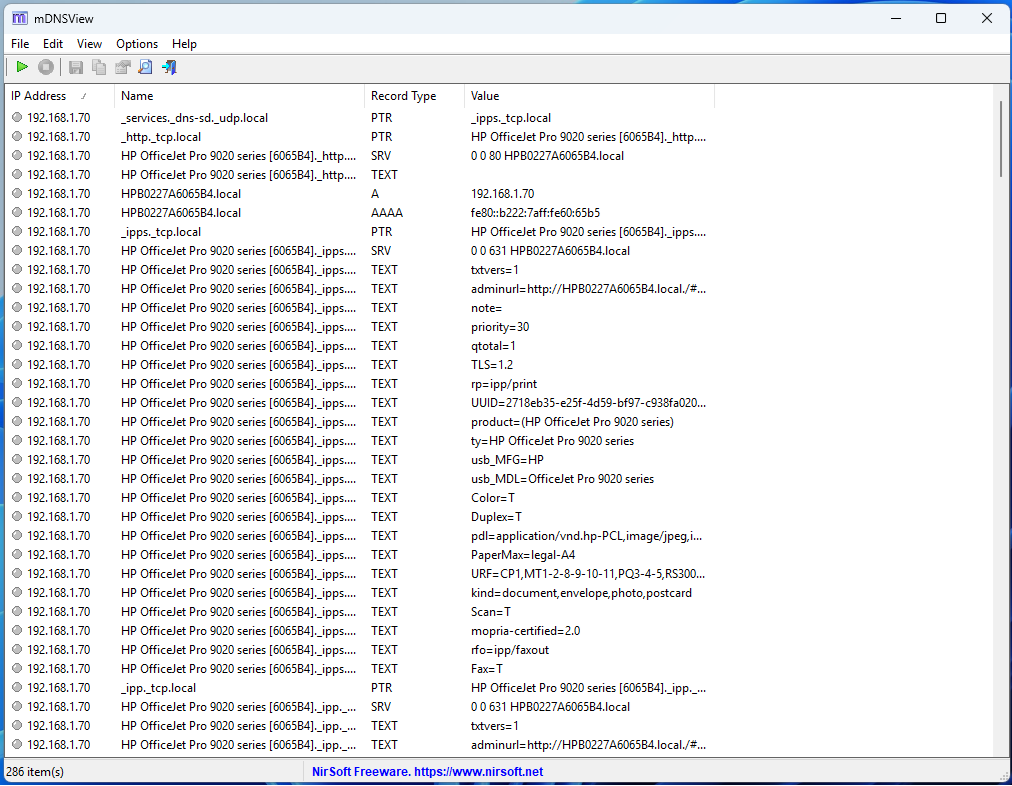Viewport: 1012px width, 786px height.
Task: Select the value PaperMax=legal-A4
Action: point(523,555)
